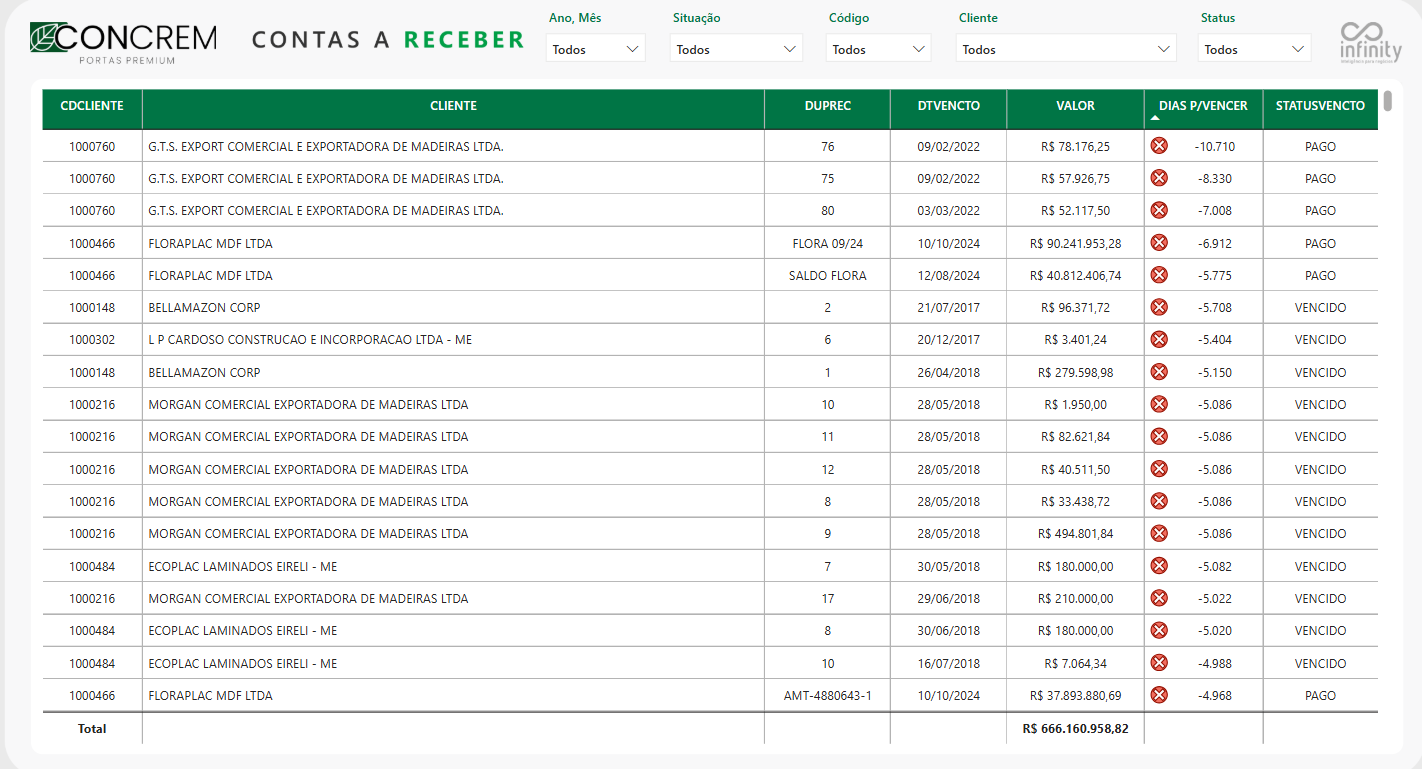Open the Cliente filter dropdown

pos(1065,48)
